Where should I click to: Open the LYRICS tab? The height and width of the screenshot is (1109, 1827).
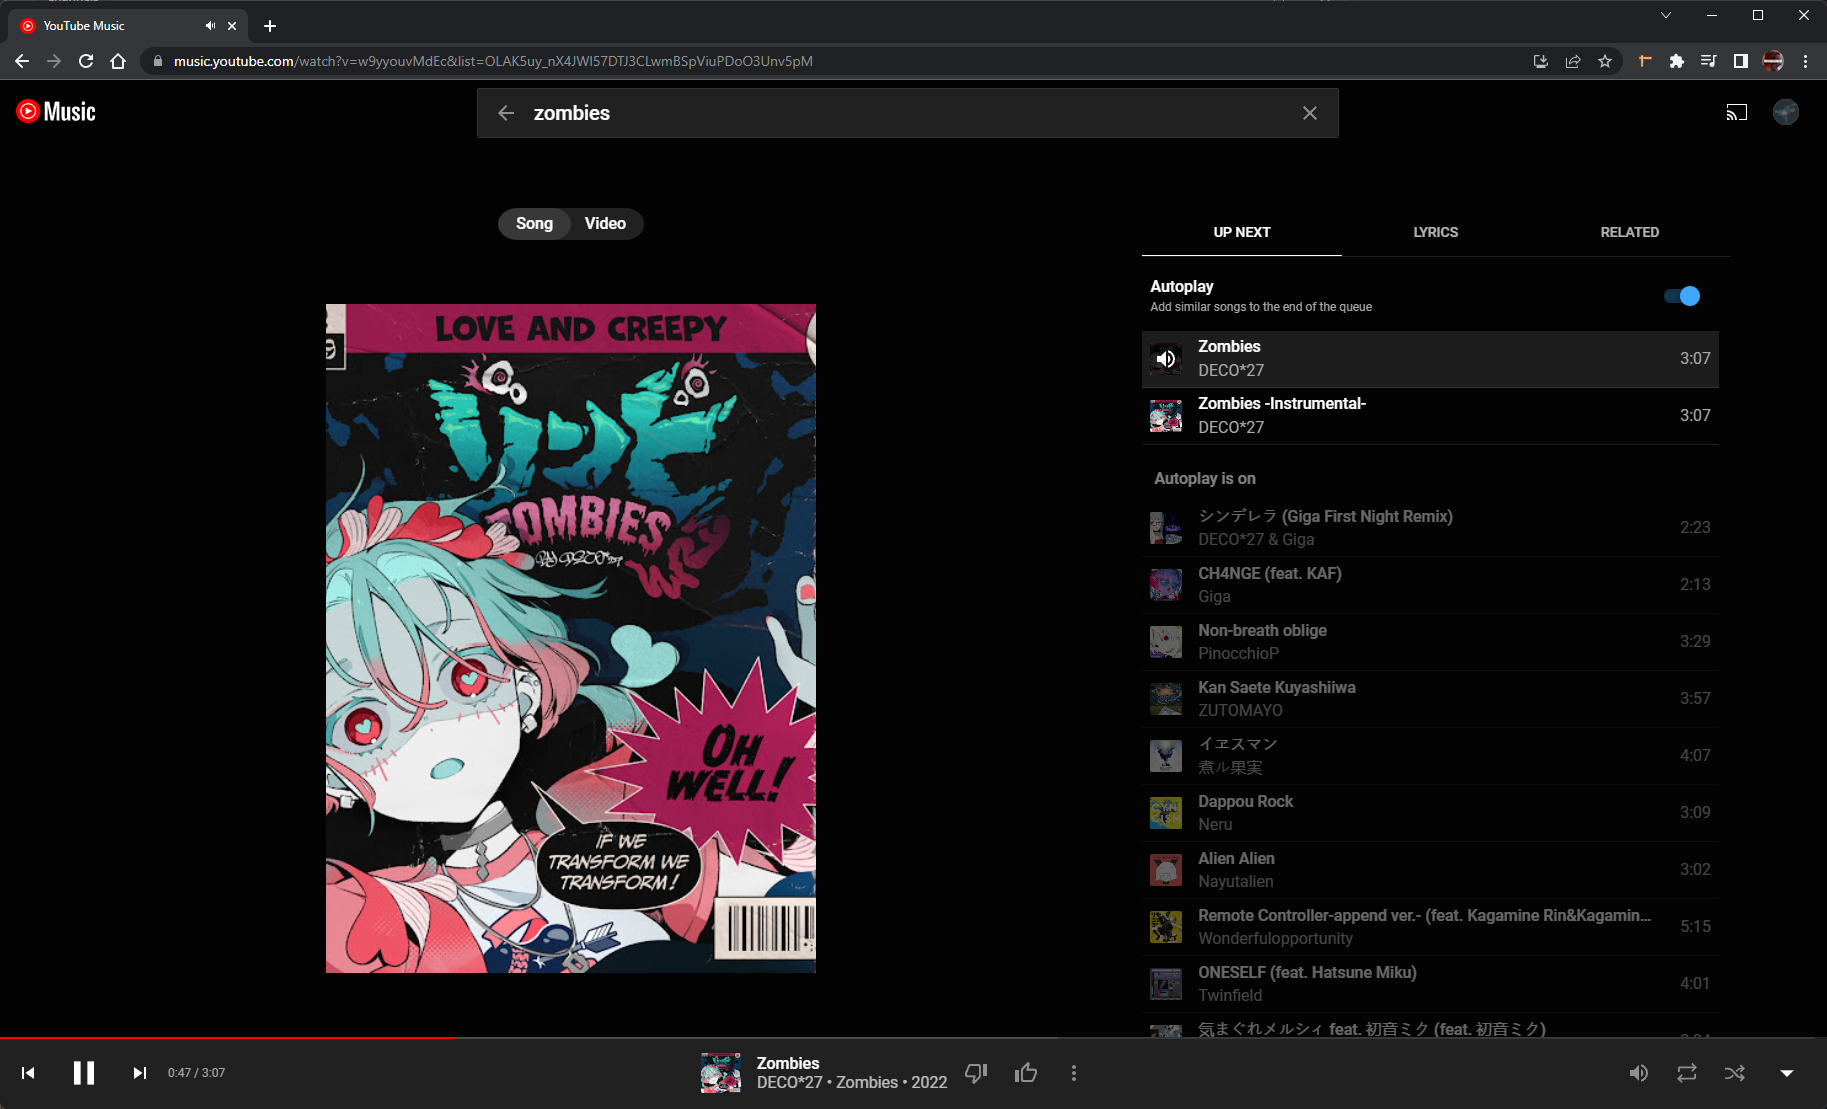click(x=1436, y=232)
